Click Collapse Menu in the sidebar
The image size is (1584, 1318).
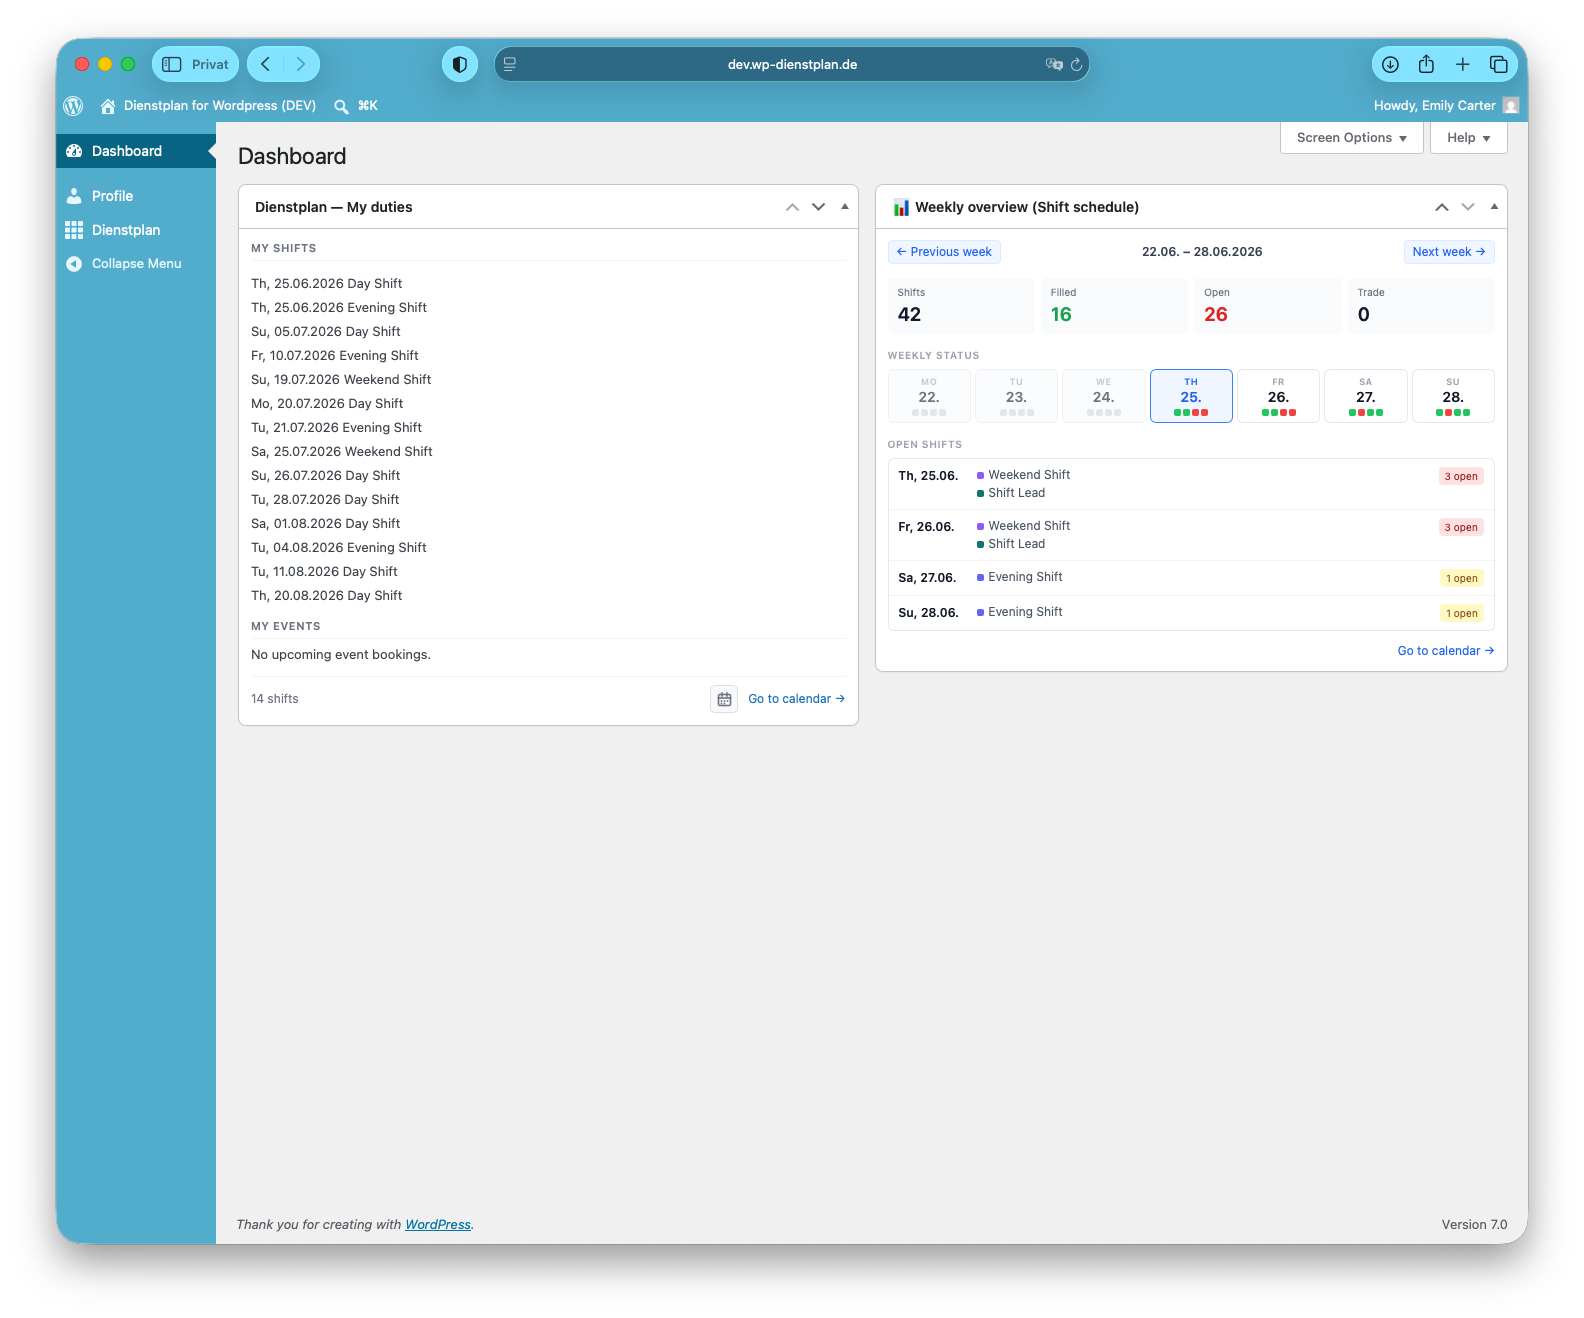136,264
